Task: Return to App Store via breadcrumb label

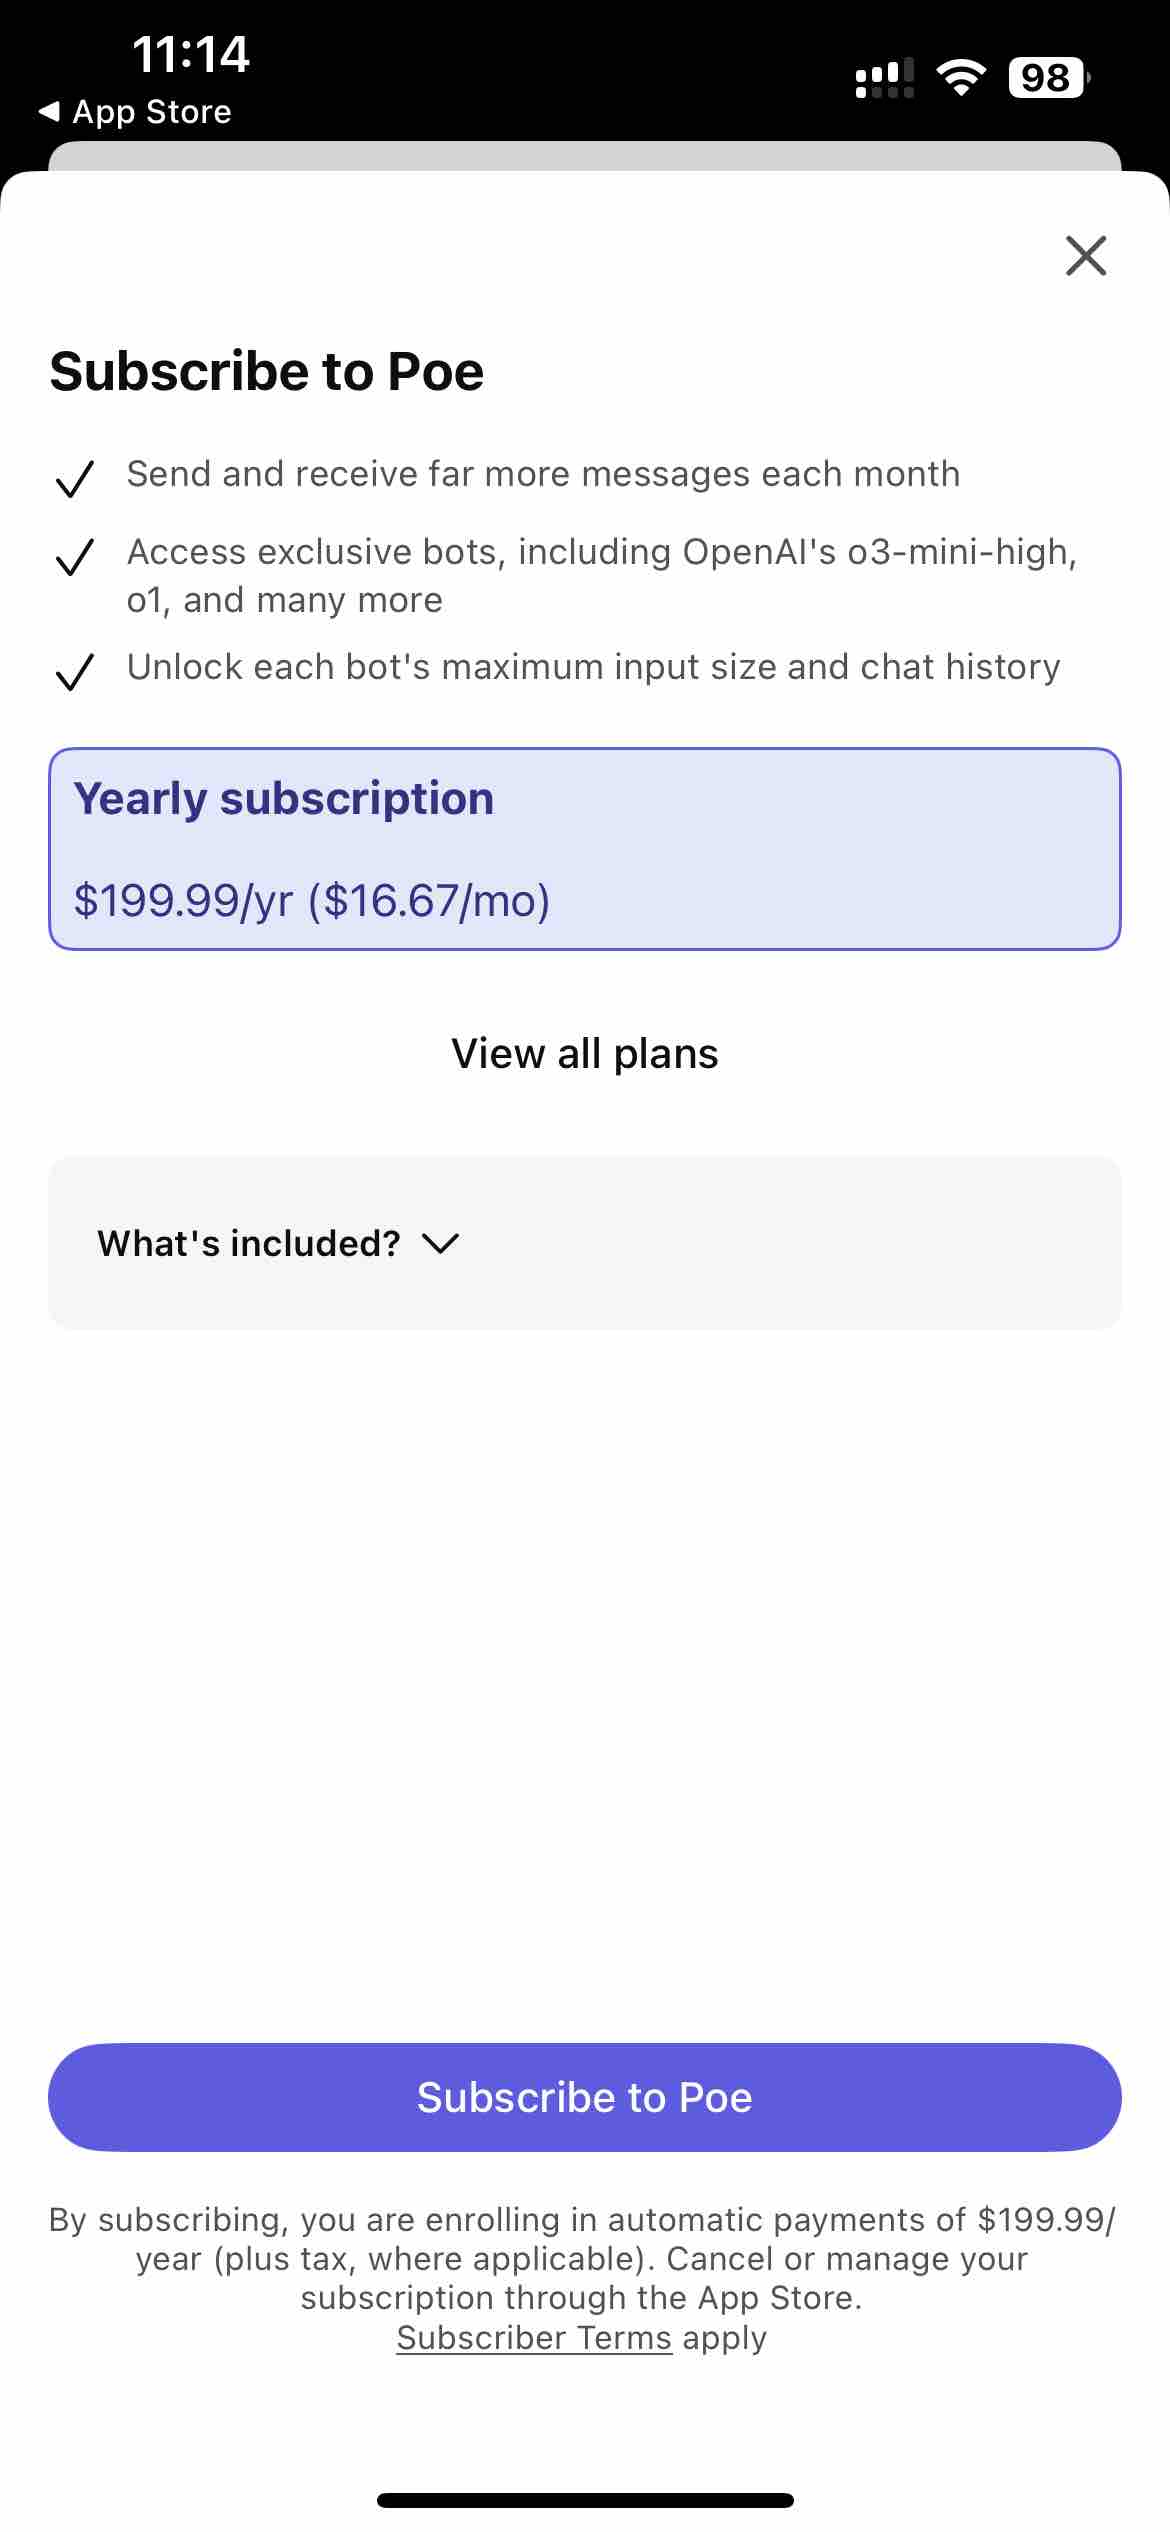Action: tap(152, 111)
